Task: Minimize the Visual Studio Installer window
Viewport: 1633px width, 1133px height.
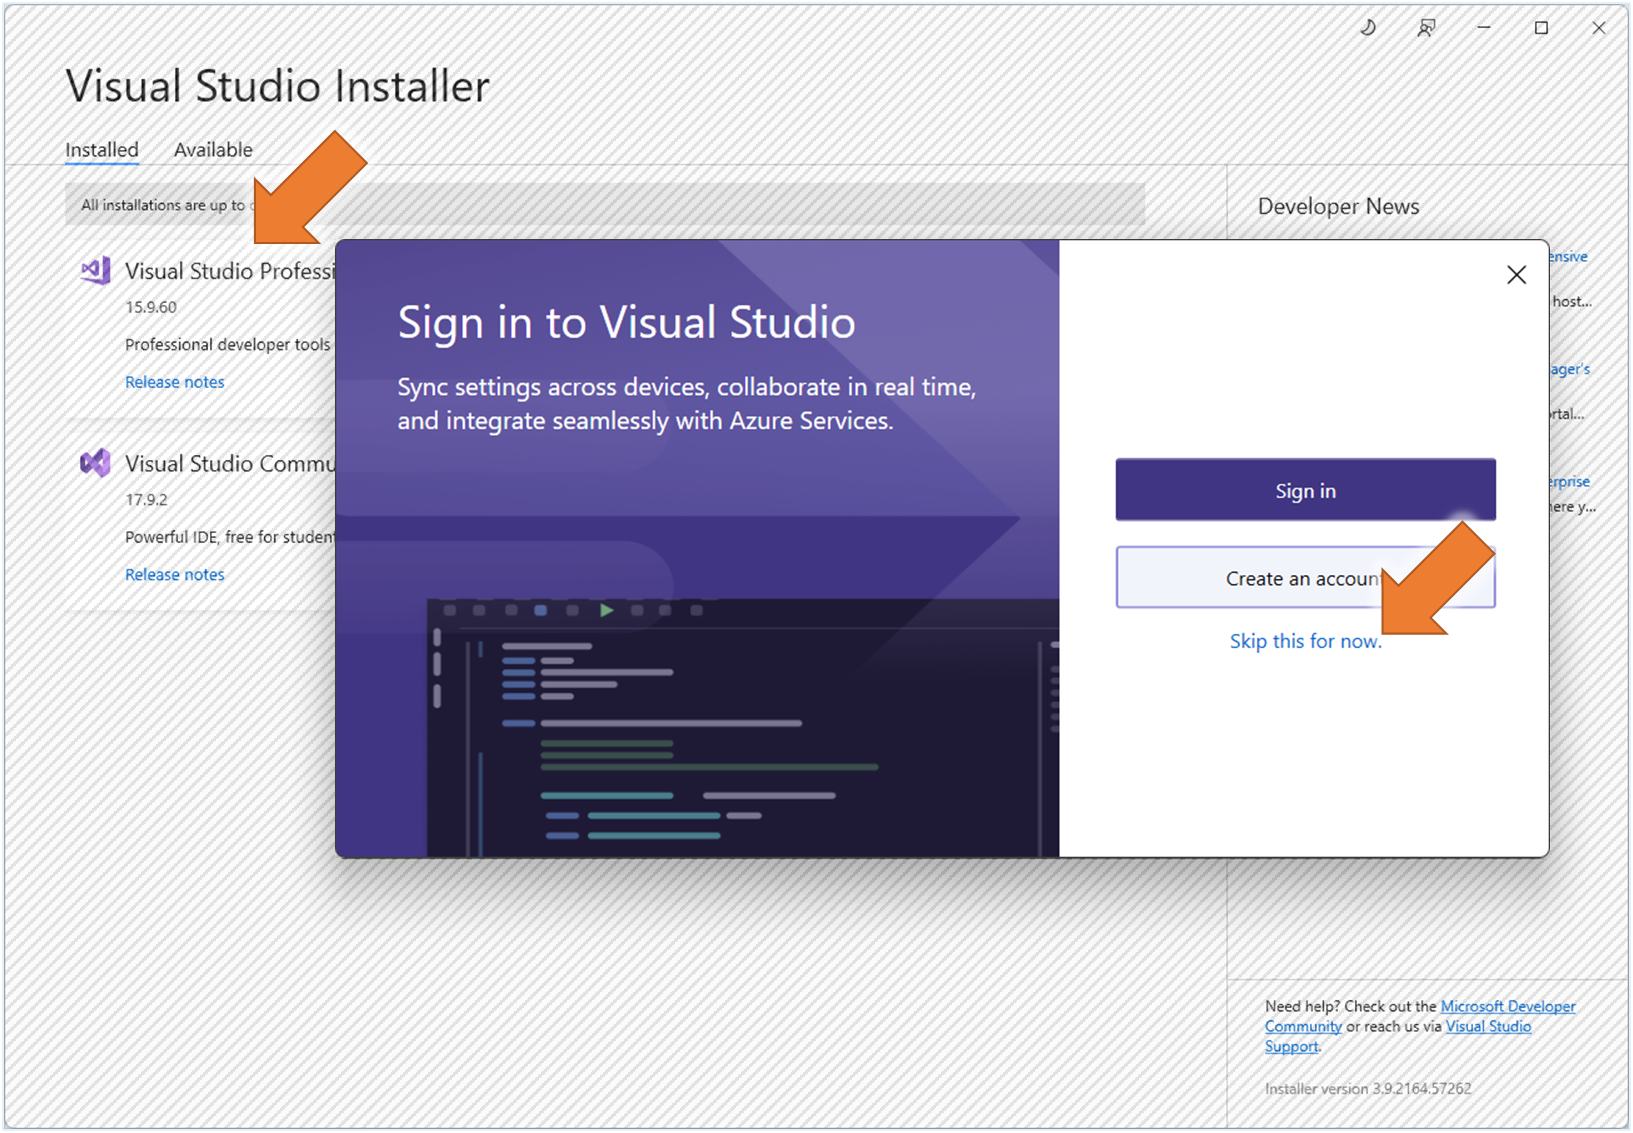Action: (1484, 28)
